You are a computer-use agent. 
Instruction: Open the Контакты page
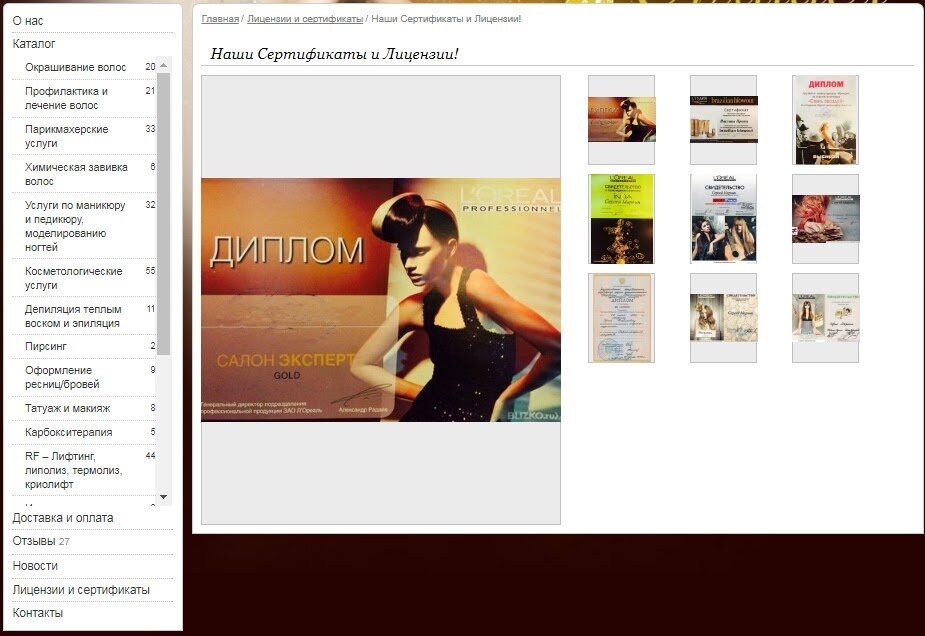point(37,612)
